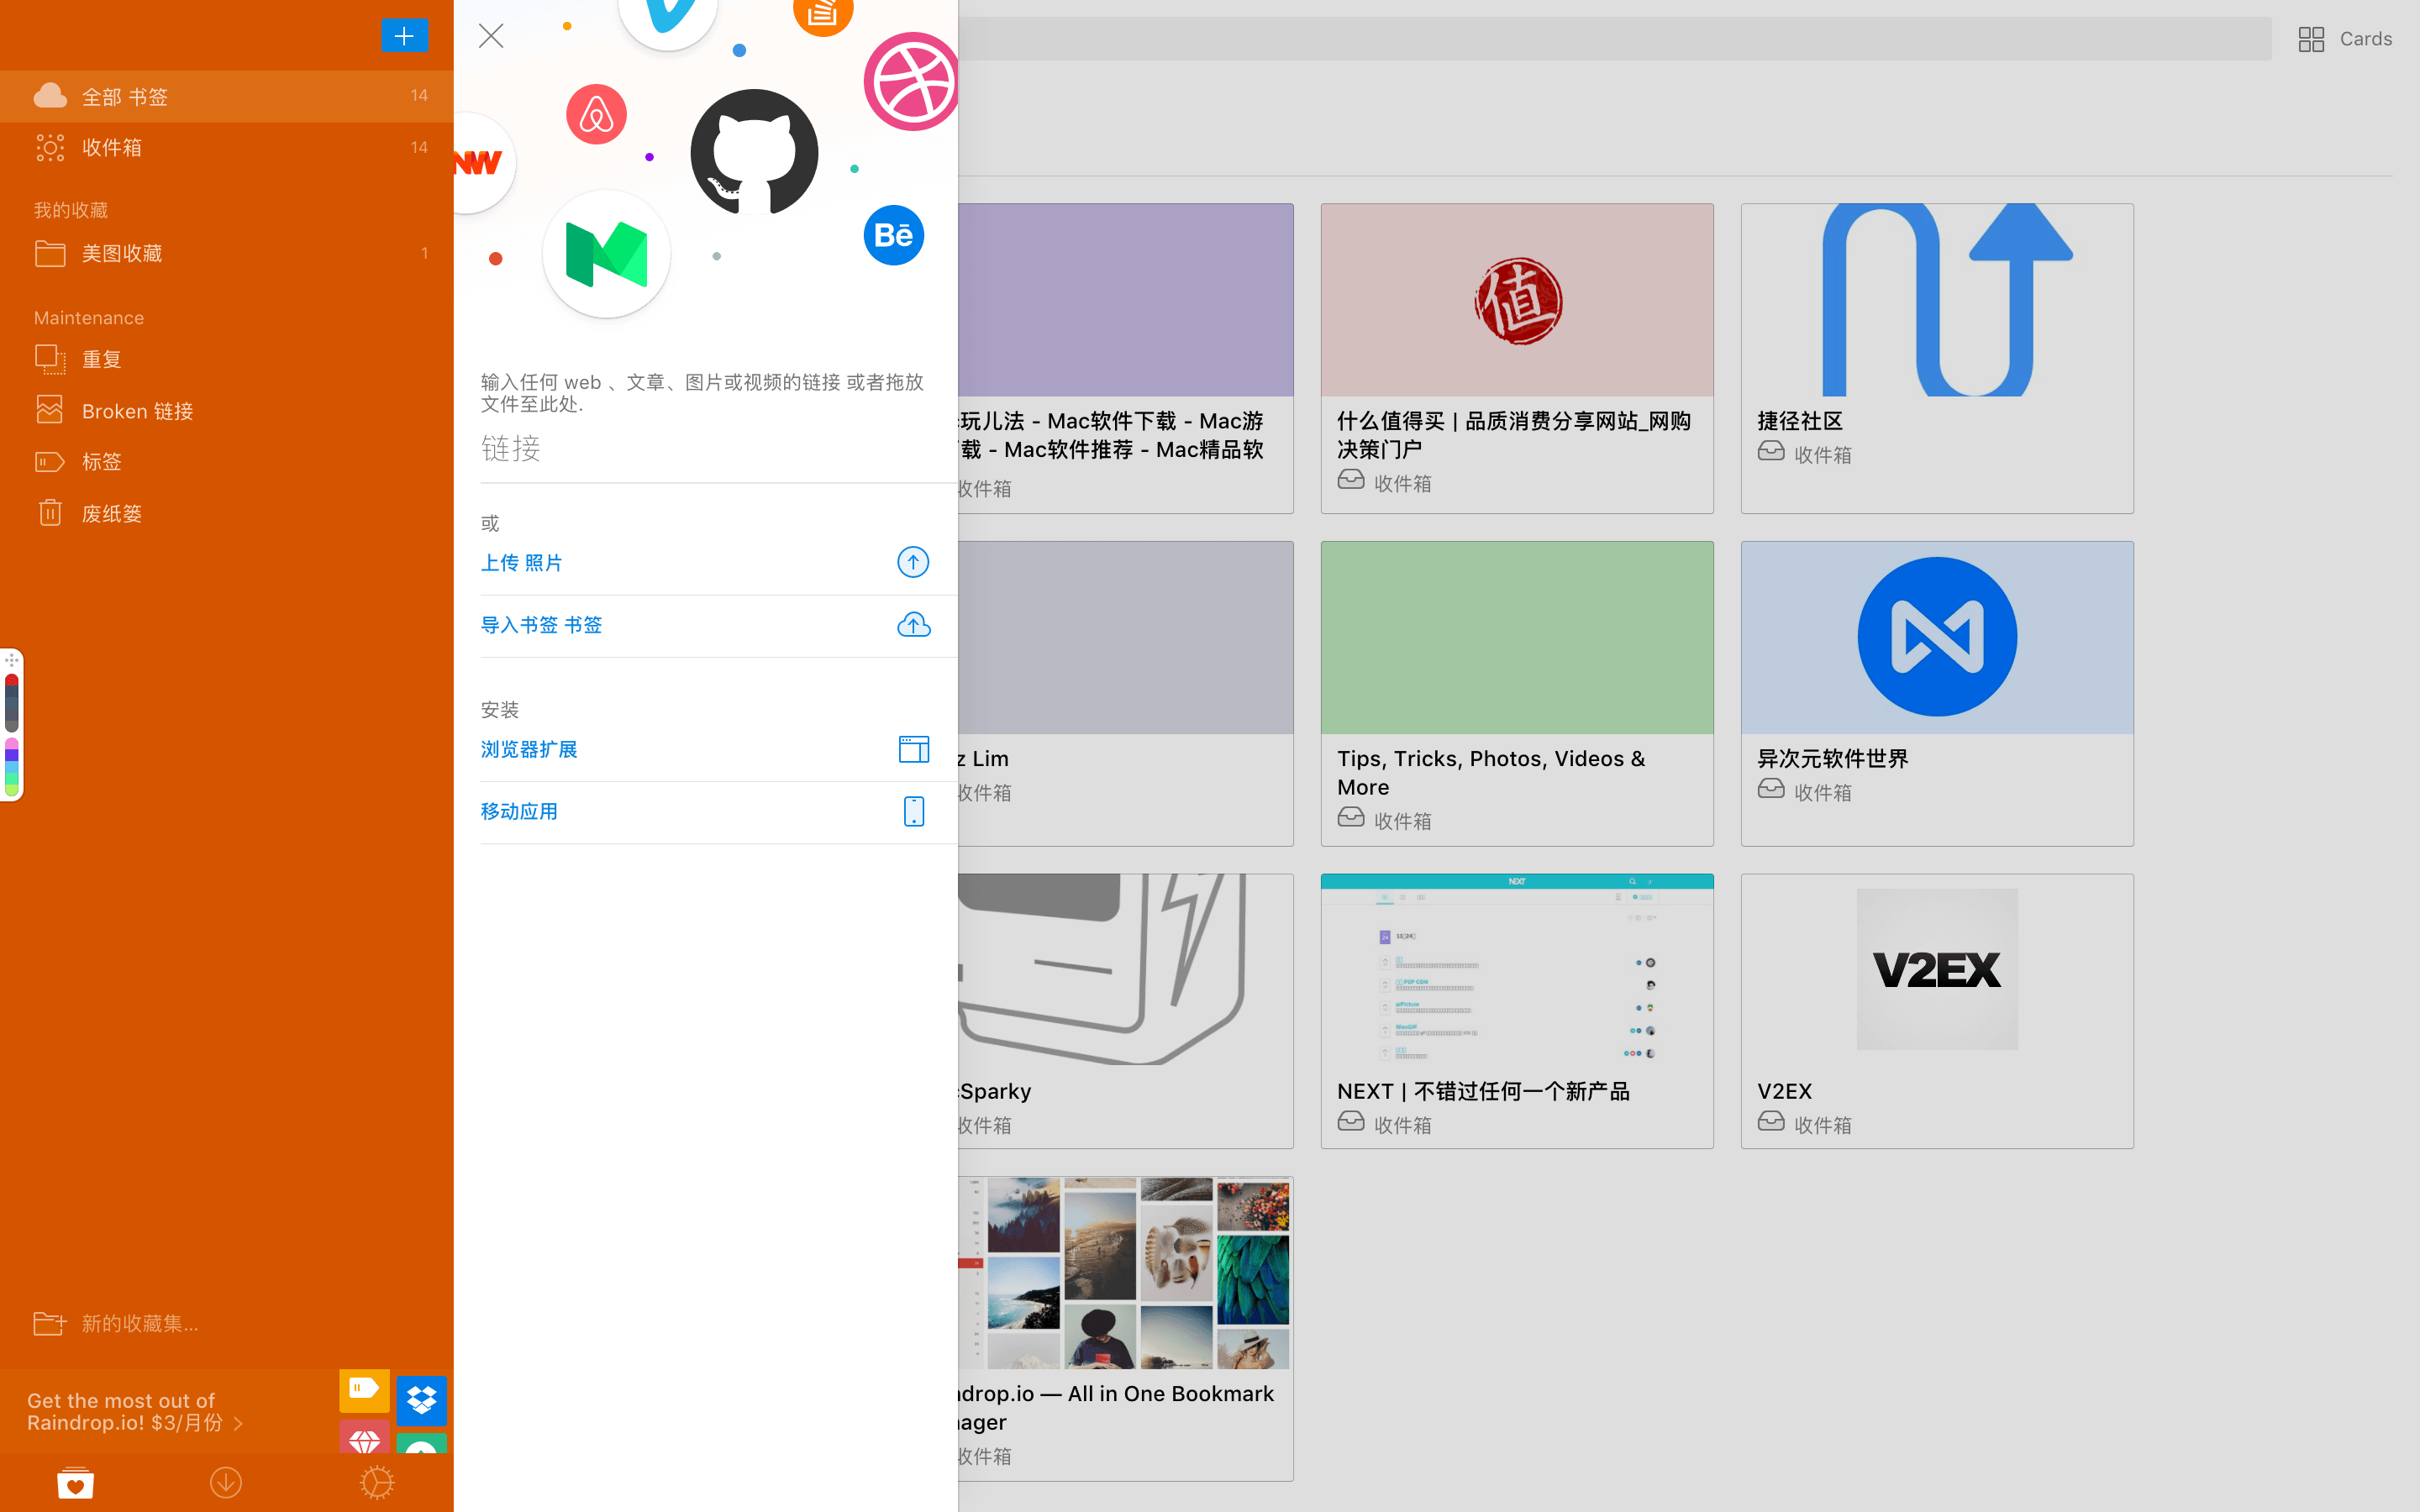Click 上传 照片 link
2420x1512 pixels.
[x=522, y=563]
